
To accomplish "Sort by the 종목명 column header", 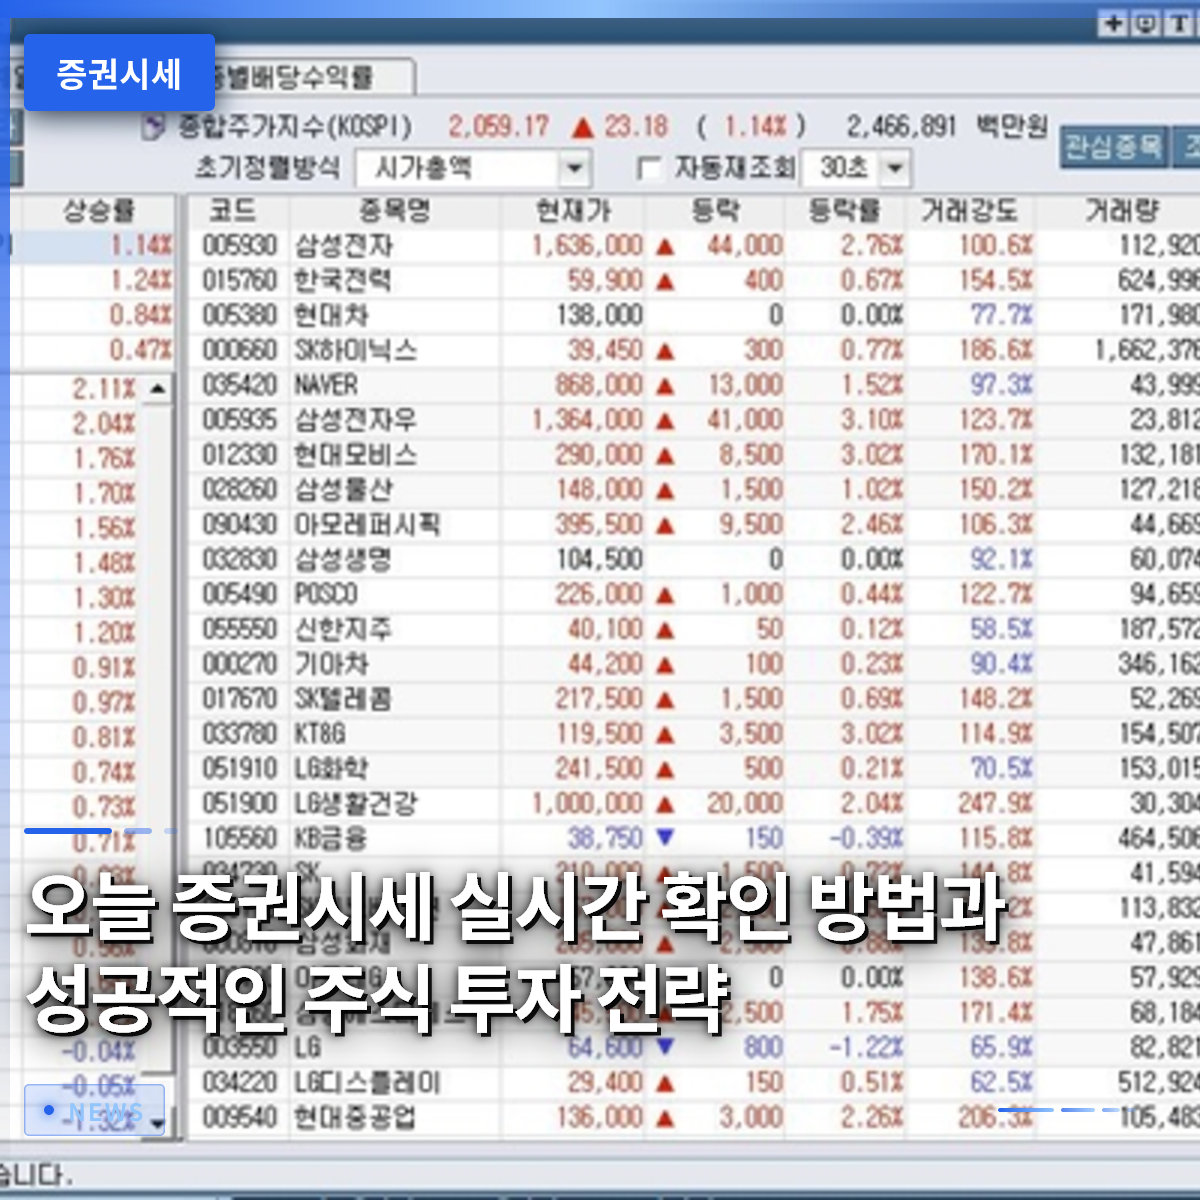I will coord(394,211).
